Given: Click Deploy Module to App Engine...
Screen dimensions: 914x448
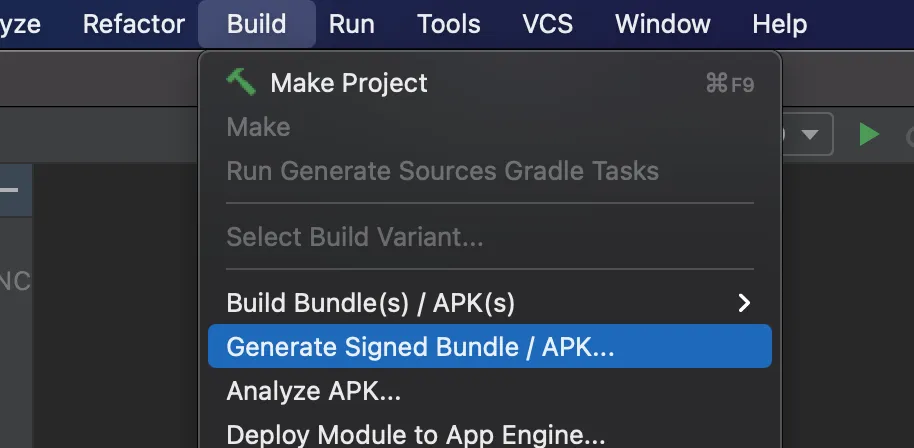Looking at the screenshot, I should (x=416, y=435).
